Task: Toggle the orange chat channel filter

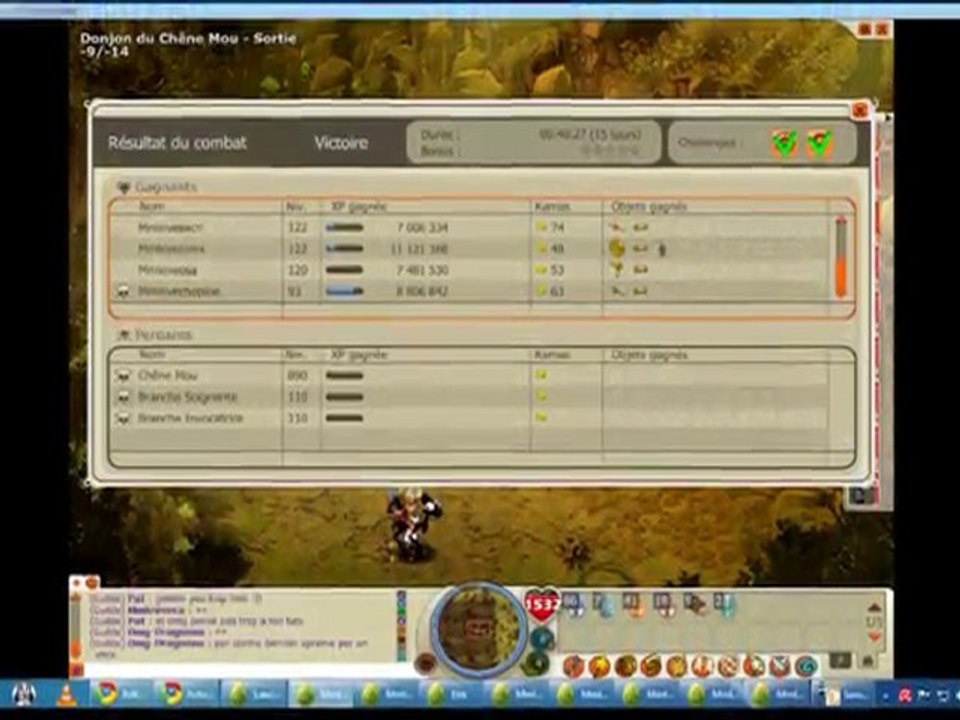Action: (401, 628)
